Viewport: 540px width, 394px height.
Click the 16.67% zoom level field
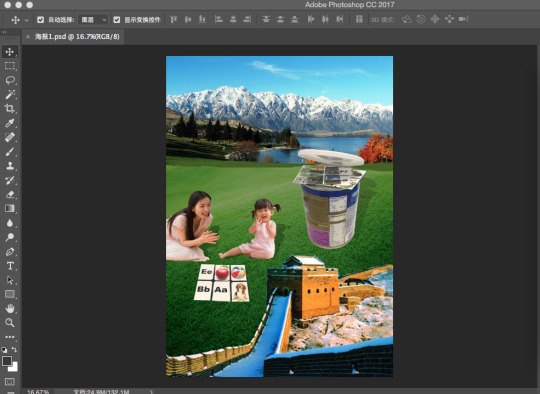pos(38,392)
